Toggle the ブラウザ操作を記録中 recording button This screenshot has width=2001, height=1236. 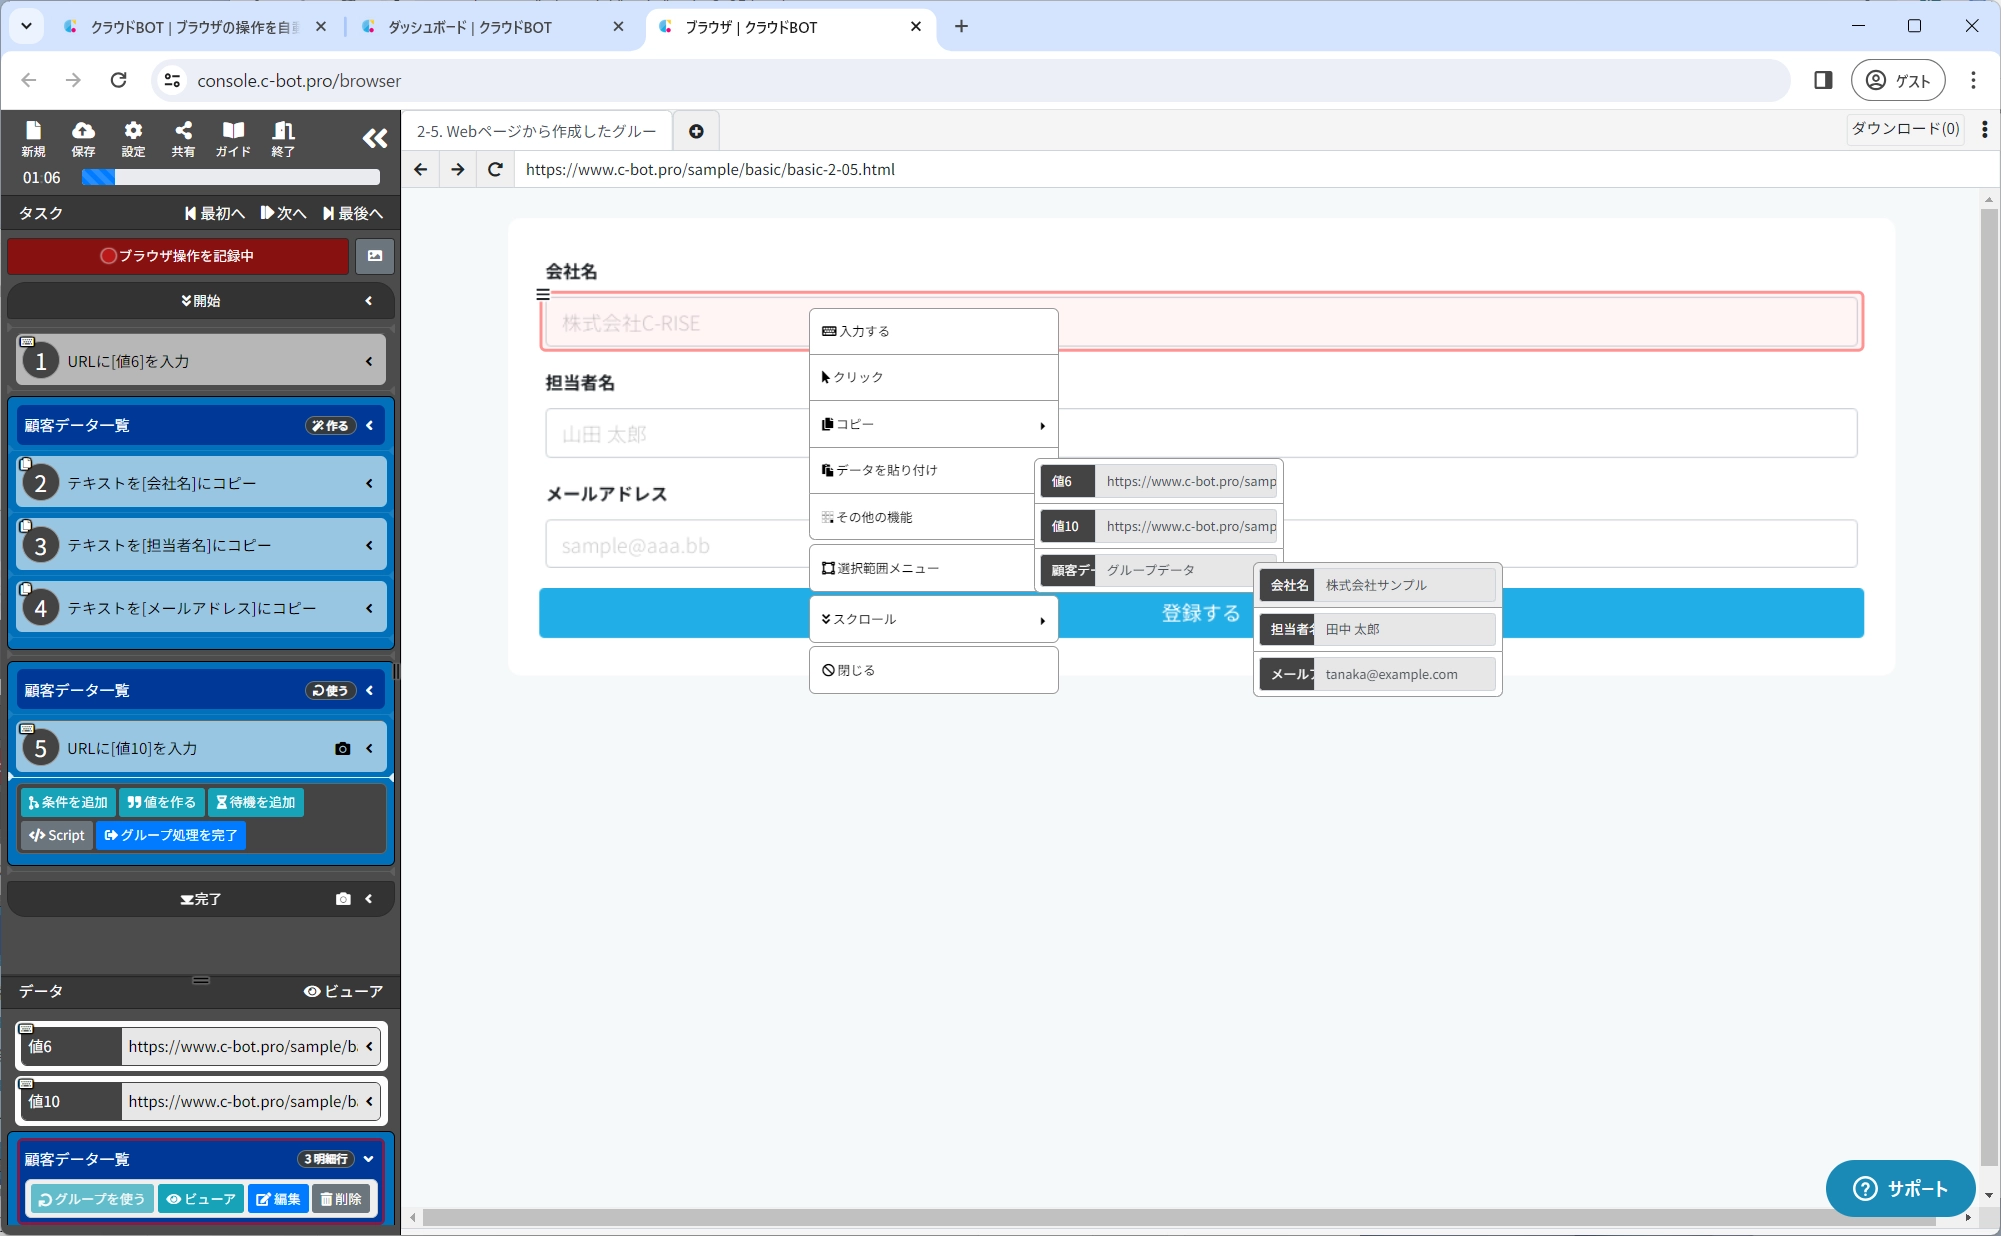(178, 256)
